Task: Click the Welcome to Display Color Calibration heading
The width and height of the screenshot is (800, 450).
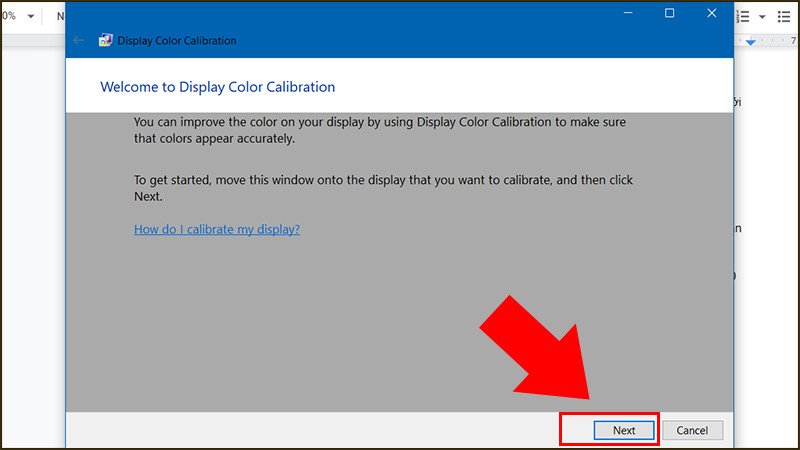Action: pyautogui.click(x=217, y=87)
